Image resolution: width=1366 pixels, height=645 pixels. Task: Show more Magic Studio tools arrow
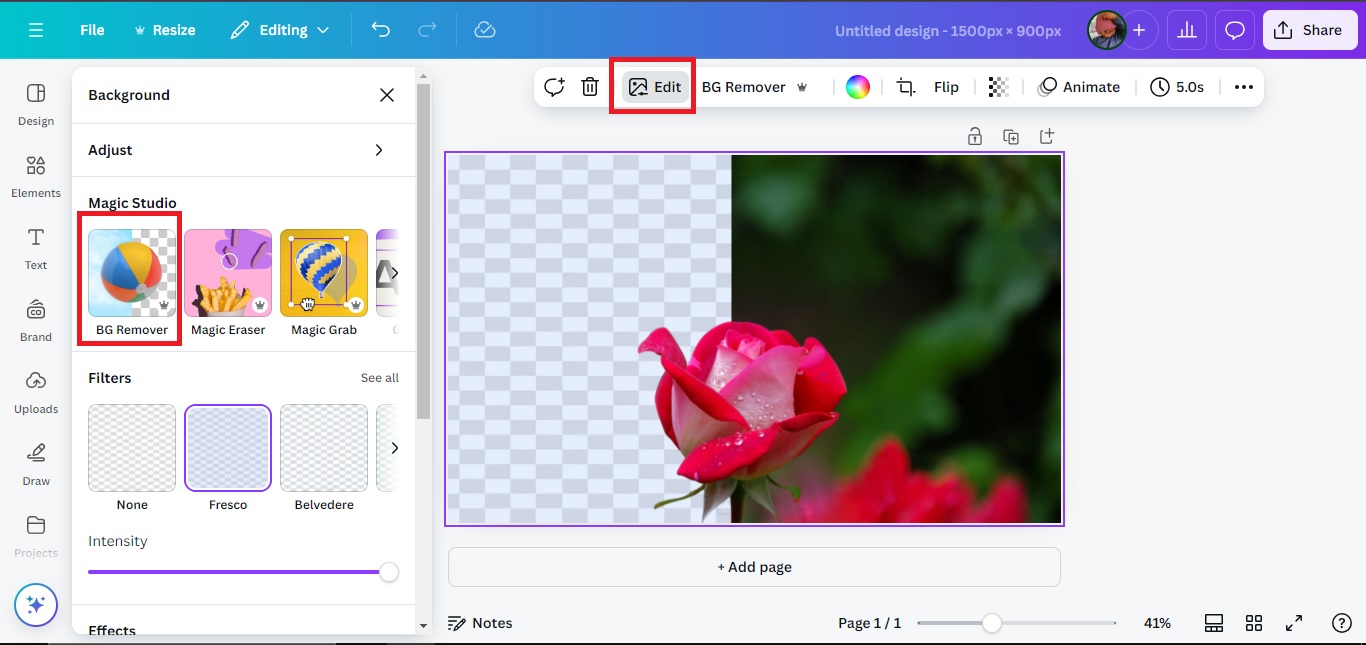[395, 273]
